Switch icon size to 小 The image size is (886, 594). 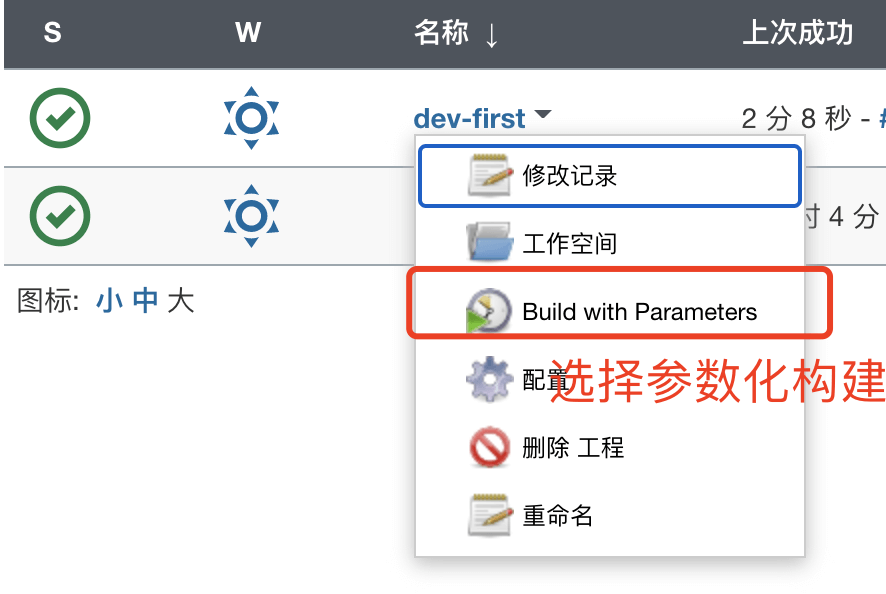pyautogui.click(x=107, y=301)
